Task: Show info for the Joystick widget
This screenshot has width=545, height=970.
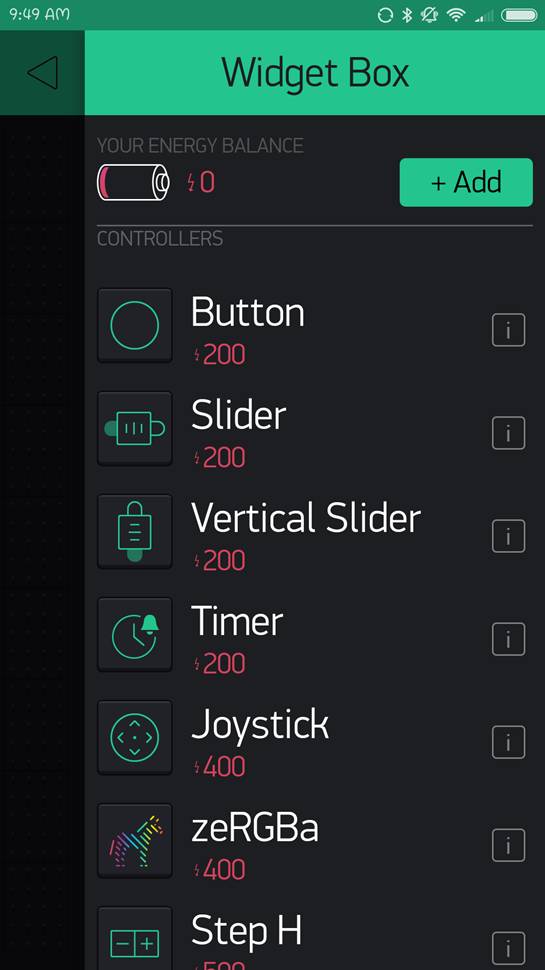Action: (x=509, y=742)
